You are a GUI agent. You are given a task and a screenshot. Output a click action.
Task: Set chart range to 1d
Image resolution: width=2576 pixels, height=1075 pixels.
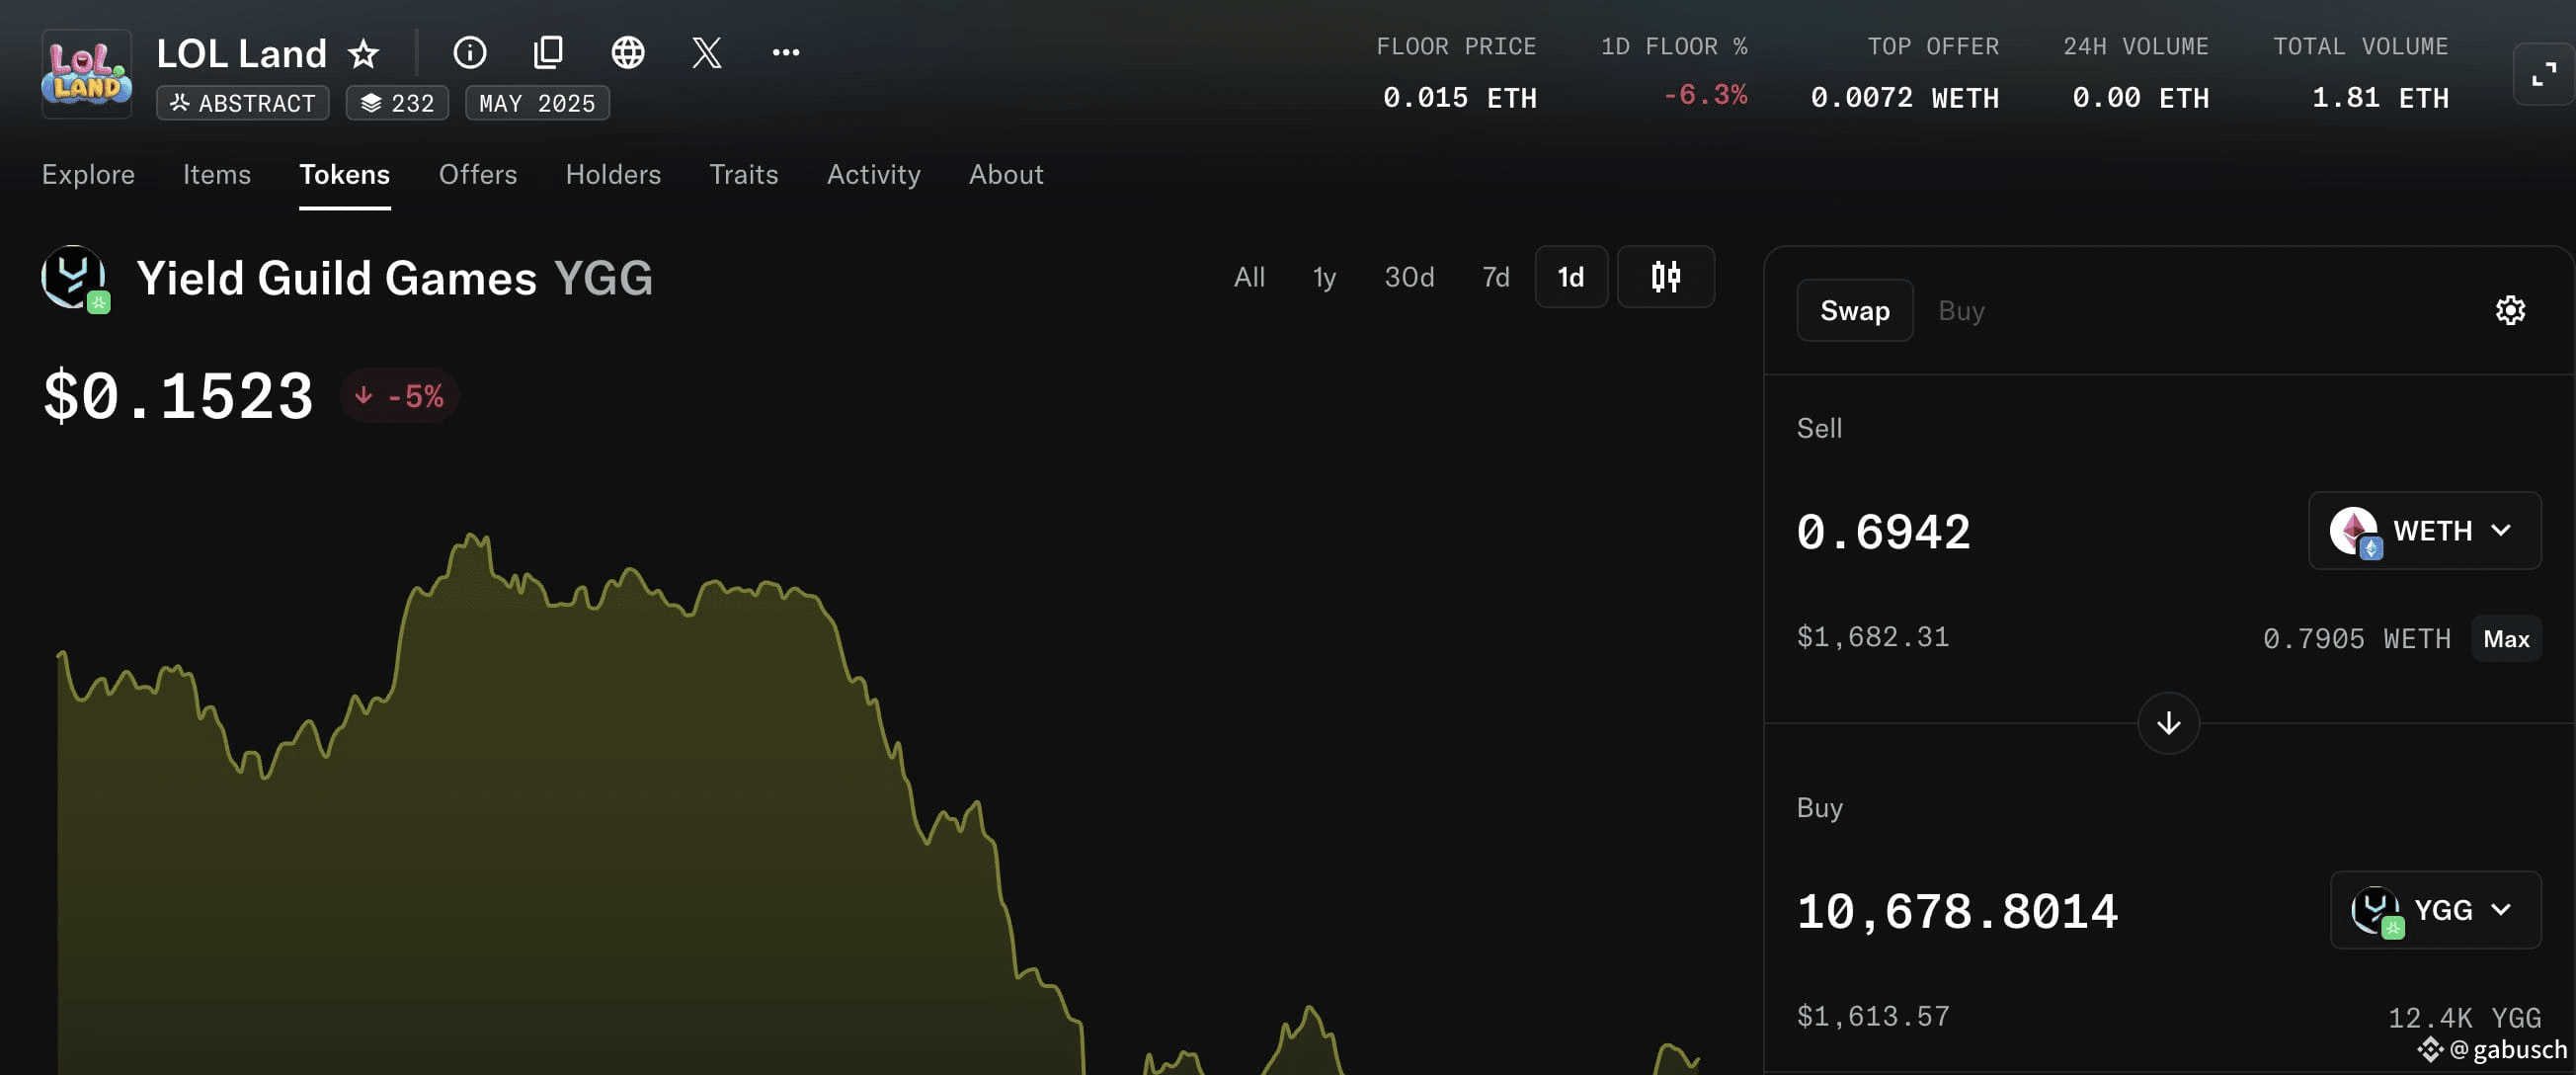pyautogui.click(x=1571, y=277)
